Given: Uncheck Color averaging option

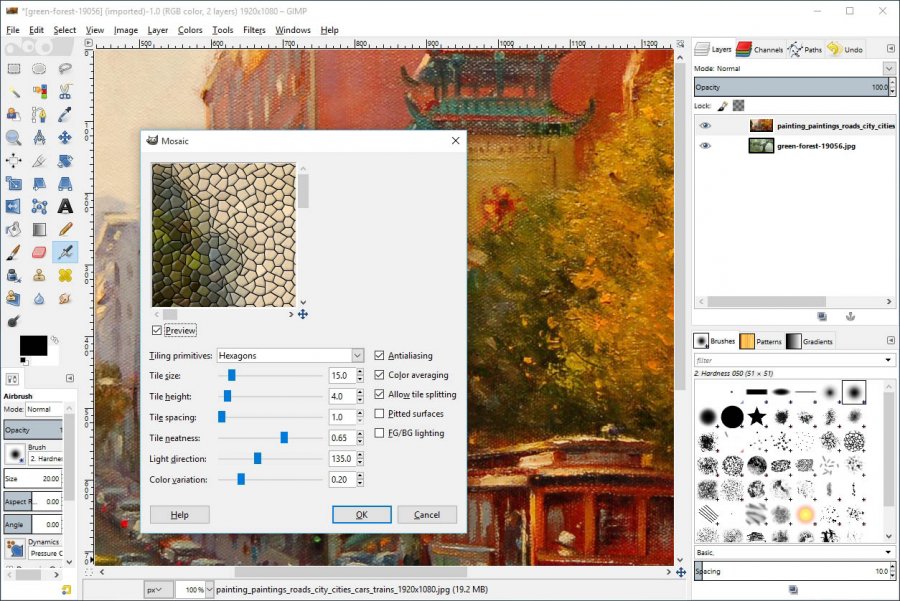Looking at the screenshot, I should coord(379,375).
